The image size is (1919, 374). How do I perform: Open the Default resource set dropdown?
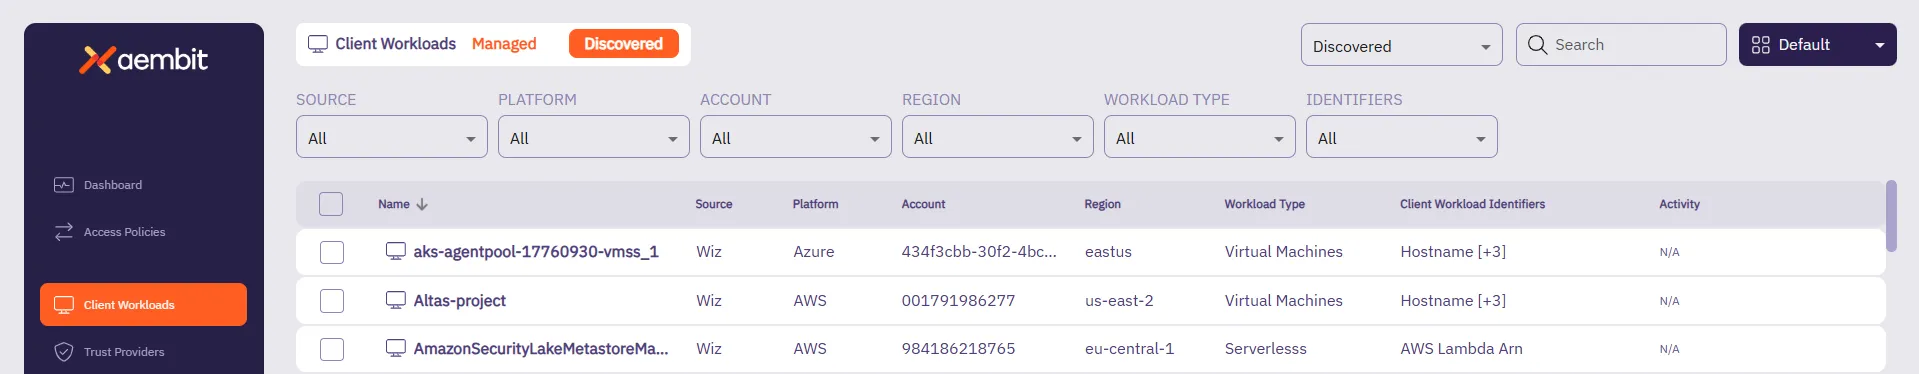coord(1817,45)
